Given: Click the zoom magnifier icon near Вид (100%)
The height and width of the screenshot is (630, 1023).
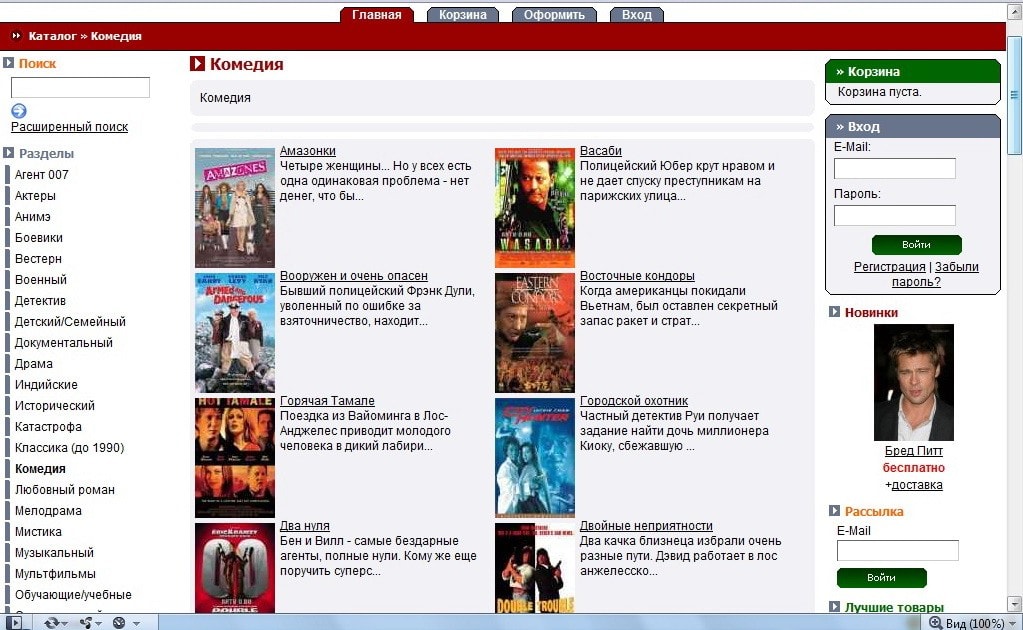Looking at the screenshot, I should tap(936, 623).
